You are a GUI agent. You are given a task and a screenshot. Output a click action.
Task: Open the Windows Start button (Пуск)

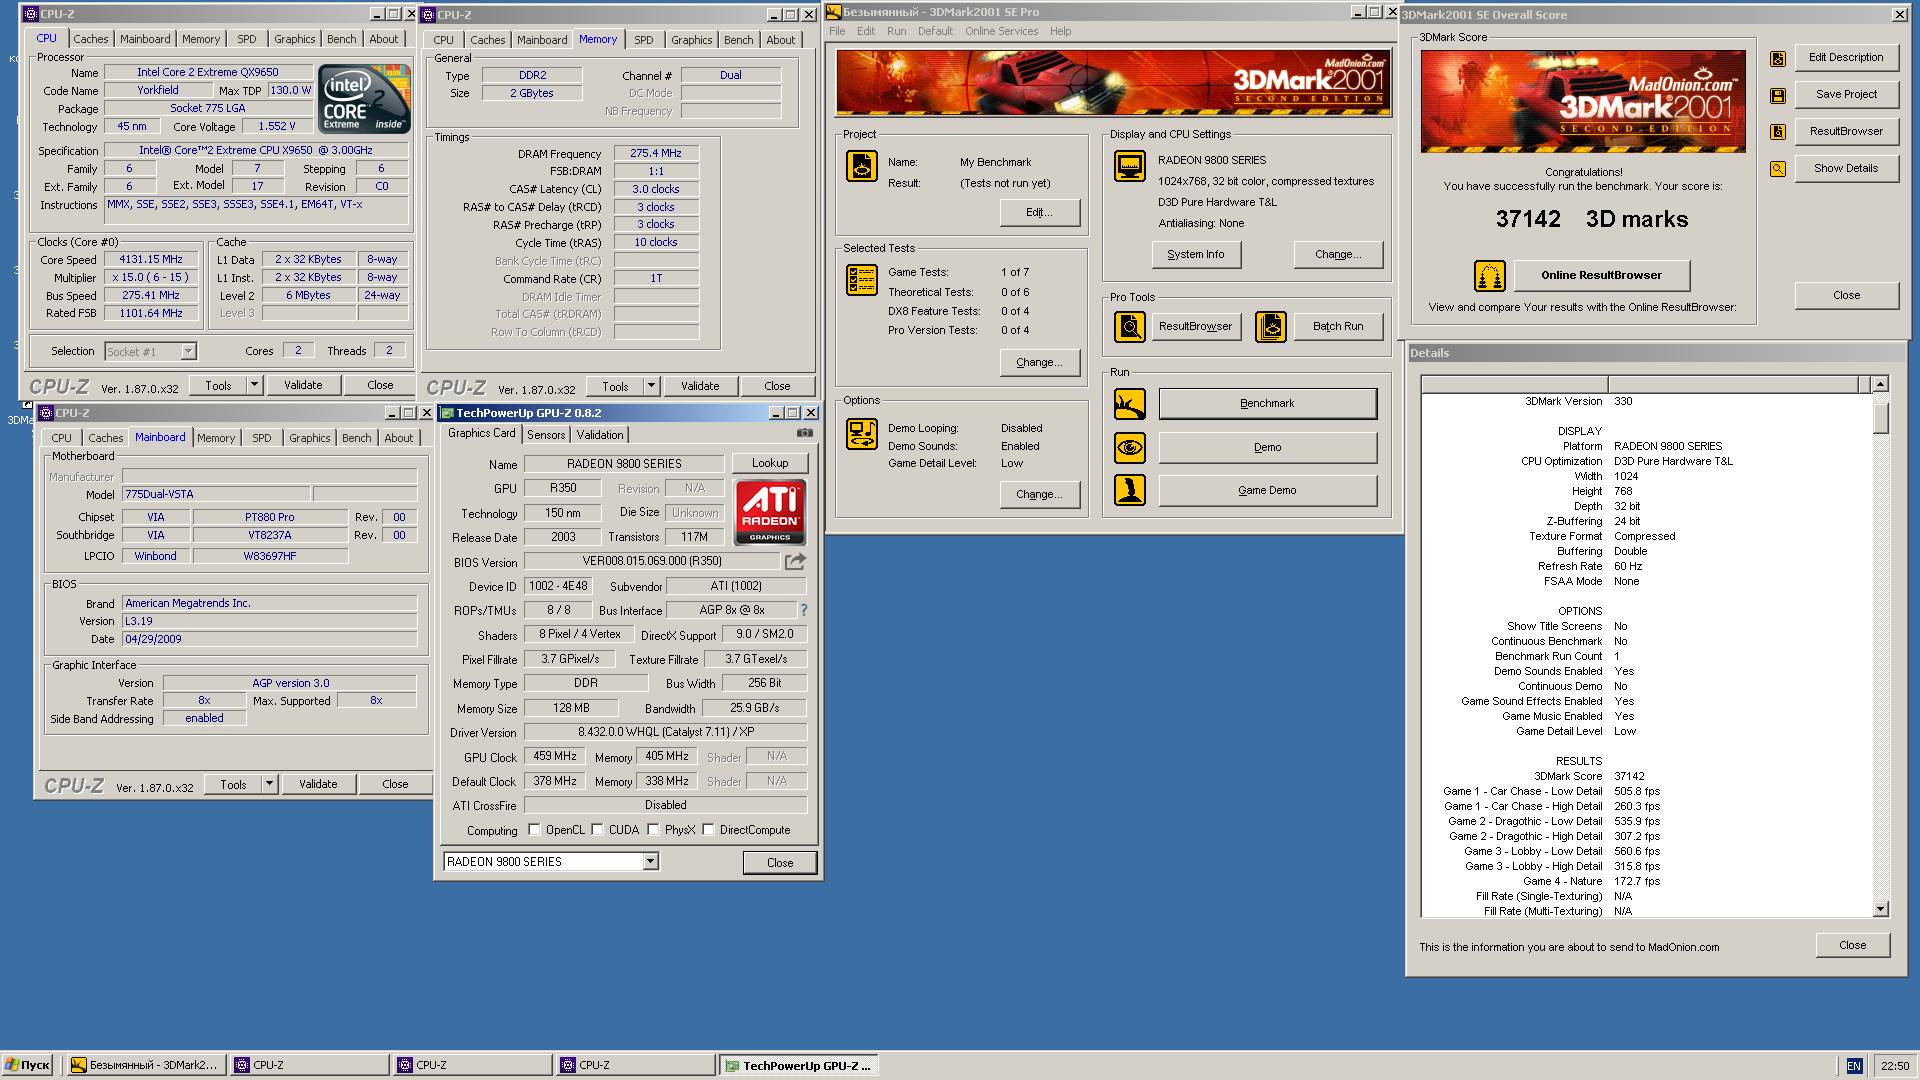coord(27,1065)
